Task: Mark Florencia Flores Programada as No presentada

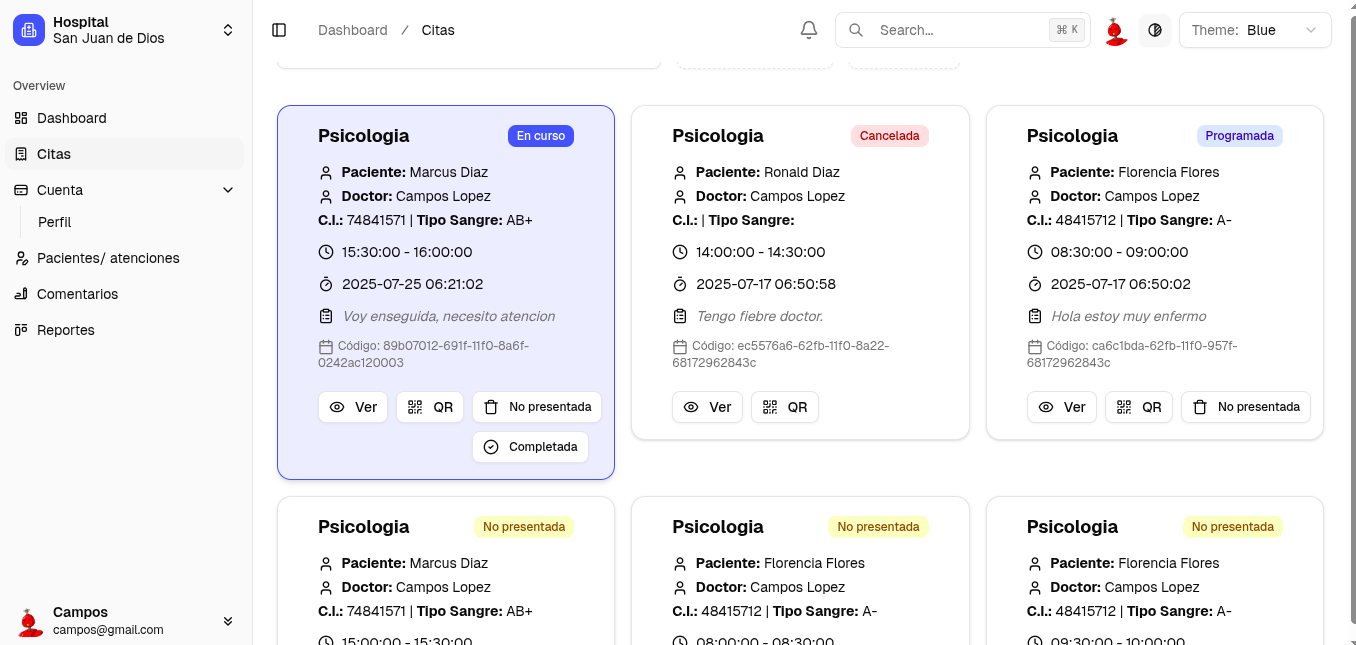Action: 1246,407
